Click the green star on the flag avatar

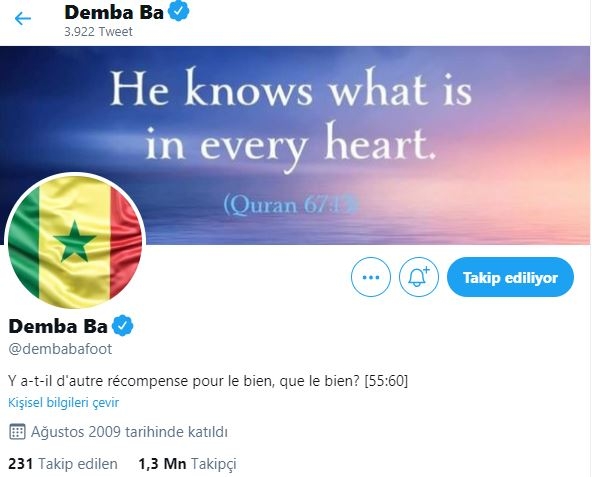coord(74,242)
